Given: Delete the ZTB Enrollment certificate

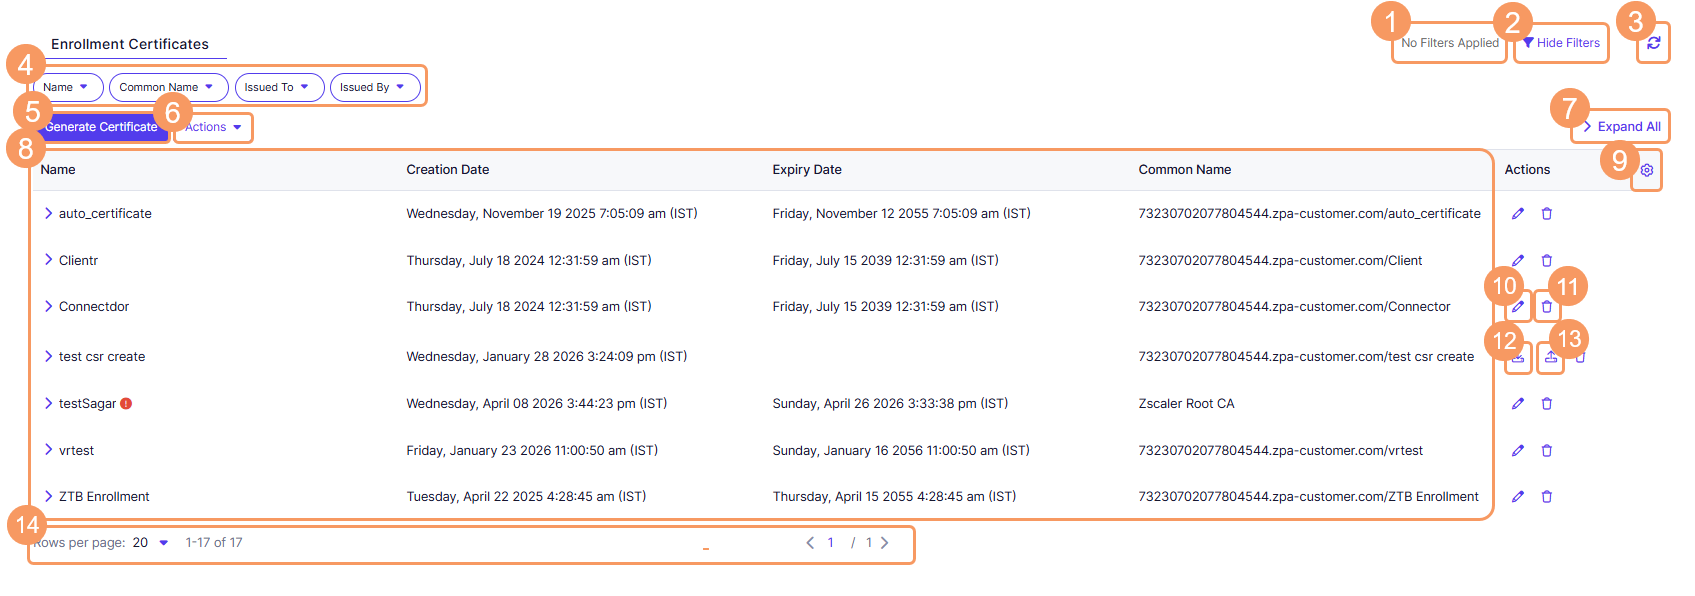Looking at the screenshot, I should (x=1547, y=497).
